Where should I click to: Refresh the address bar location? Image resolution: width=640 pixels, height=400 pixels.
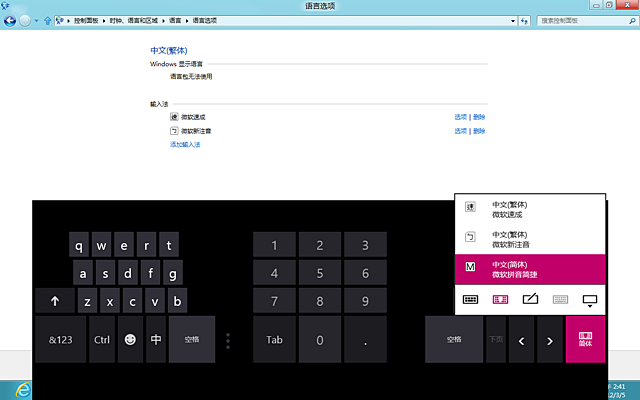[x=524, y=20]
